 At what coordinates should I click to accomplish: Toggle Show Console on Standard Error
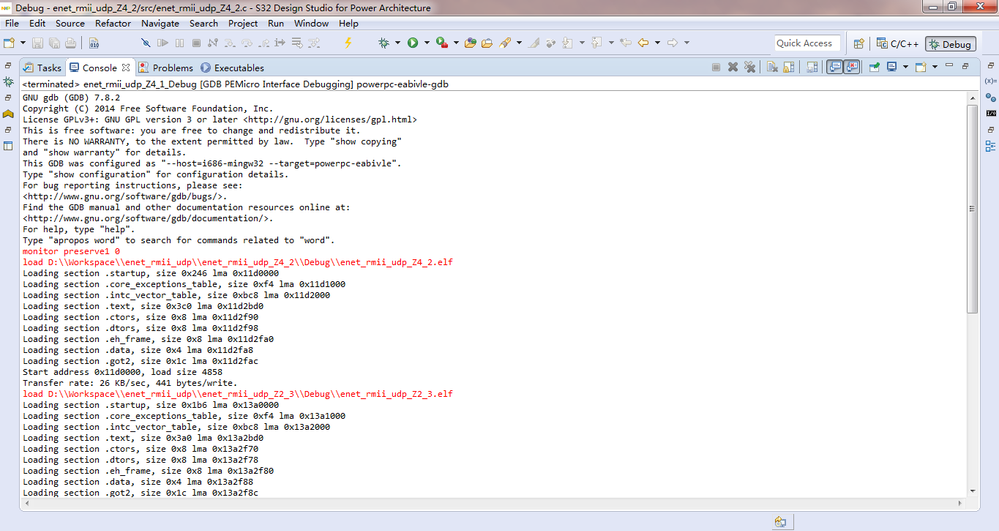(852, 67)
